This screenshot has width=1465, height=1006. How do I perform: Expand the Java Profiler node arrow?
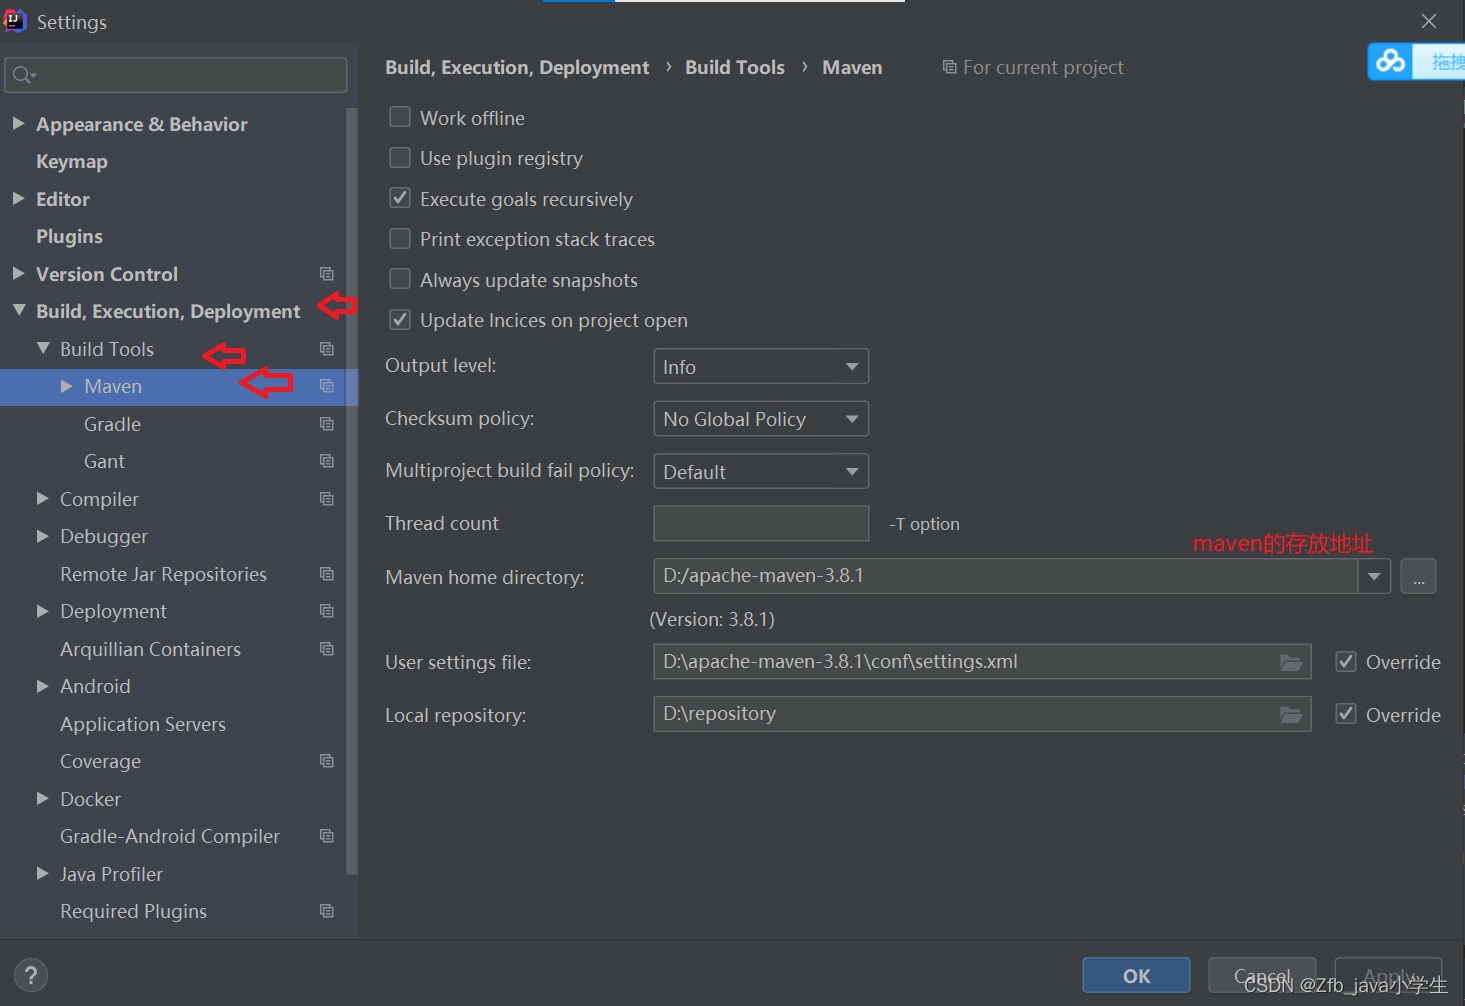click(43, 873)
